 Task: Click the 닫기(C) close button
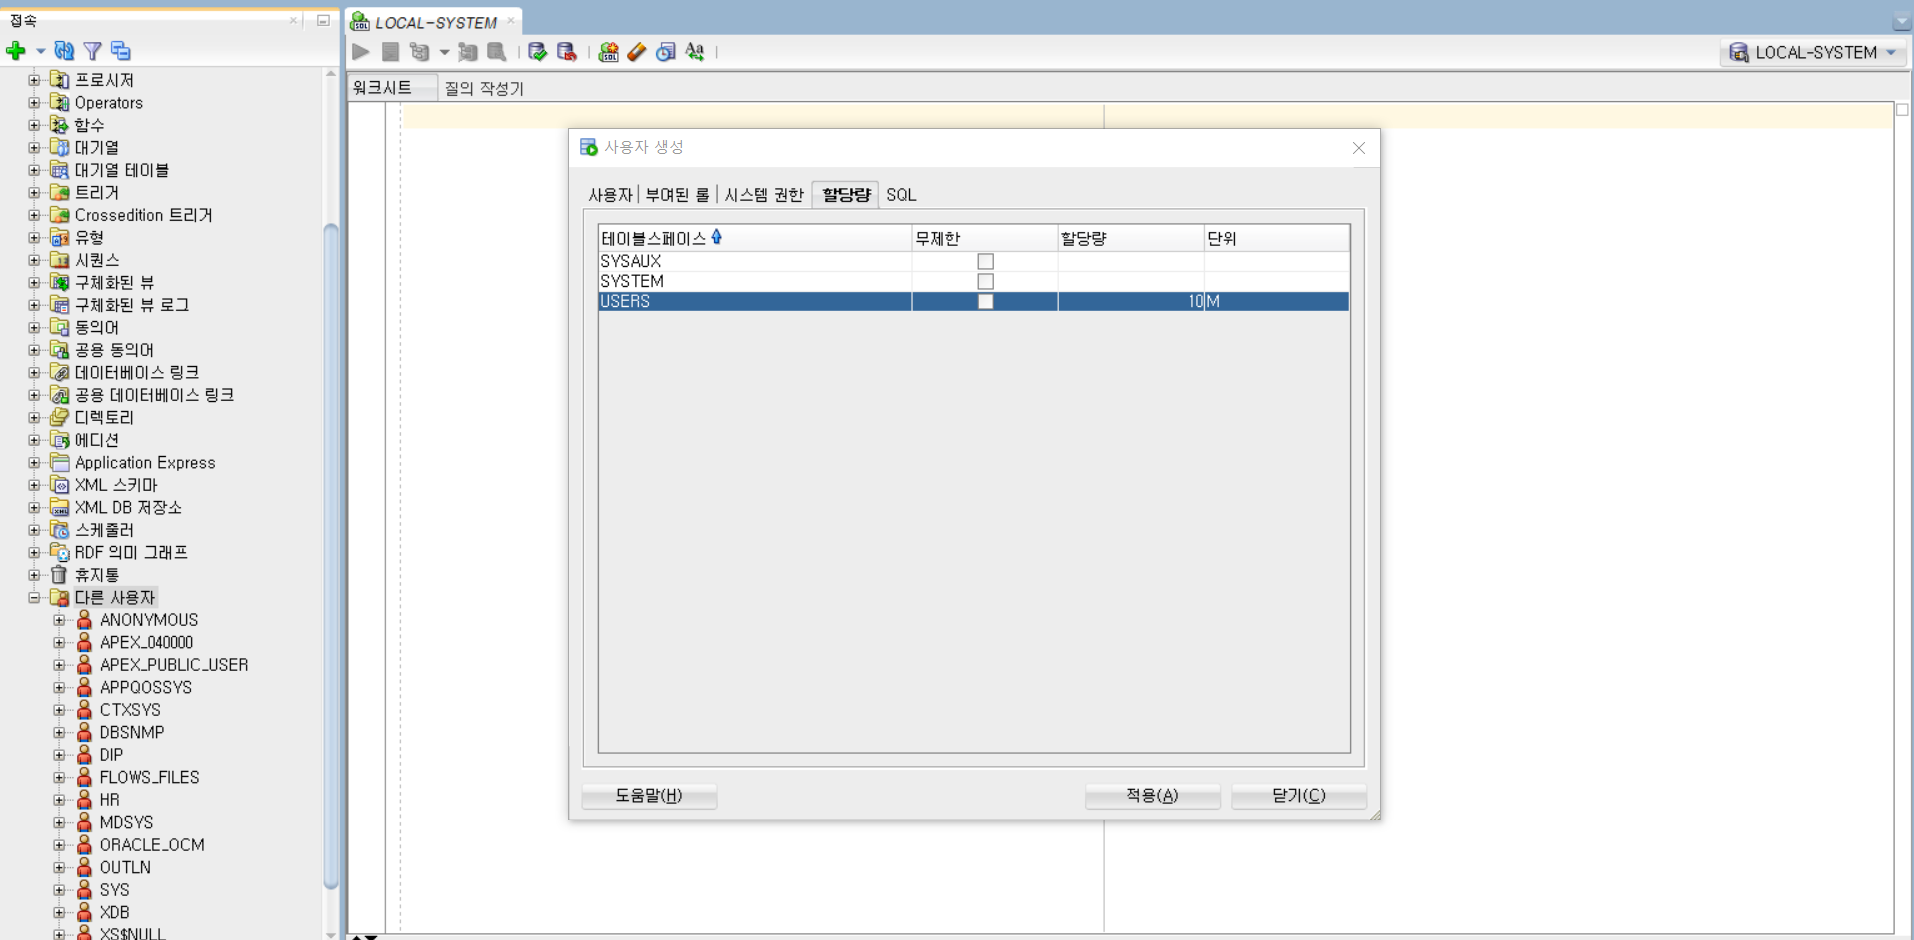(1298, 795)
